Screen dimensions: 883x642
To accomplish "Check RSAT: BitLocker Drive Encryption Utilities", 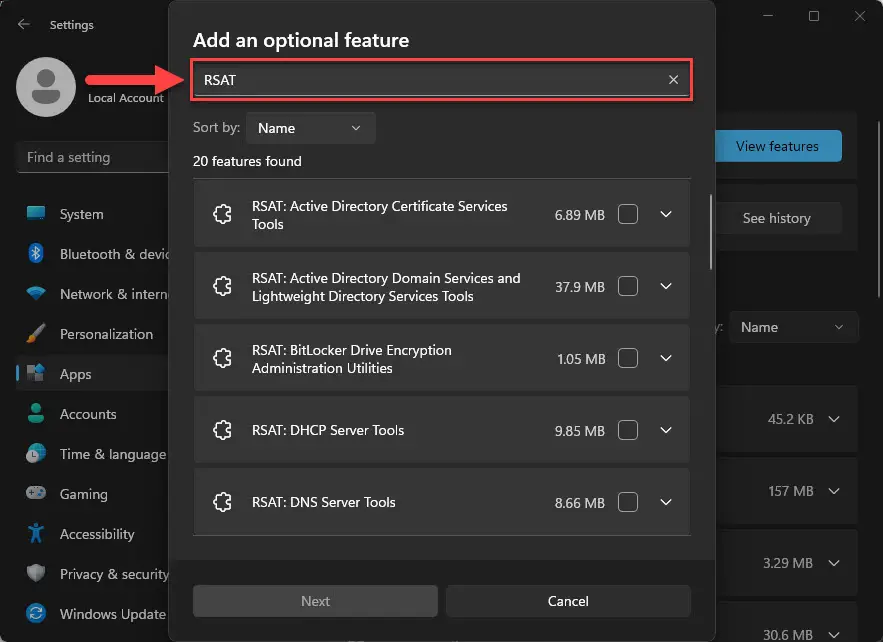I will pos(628,359).
